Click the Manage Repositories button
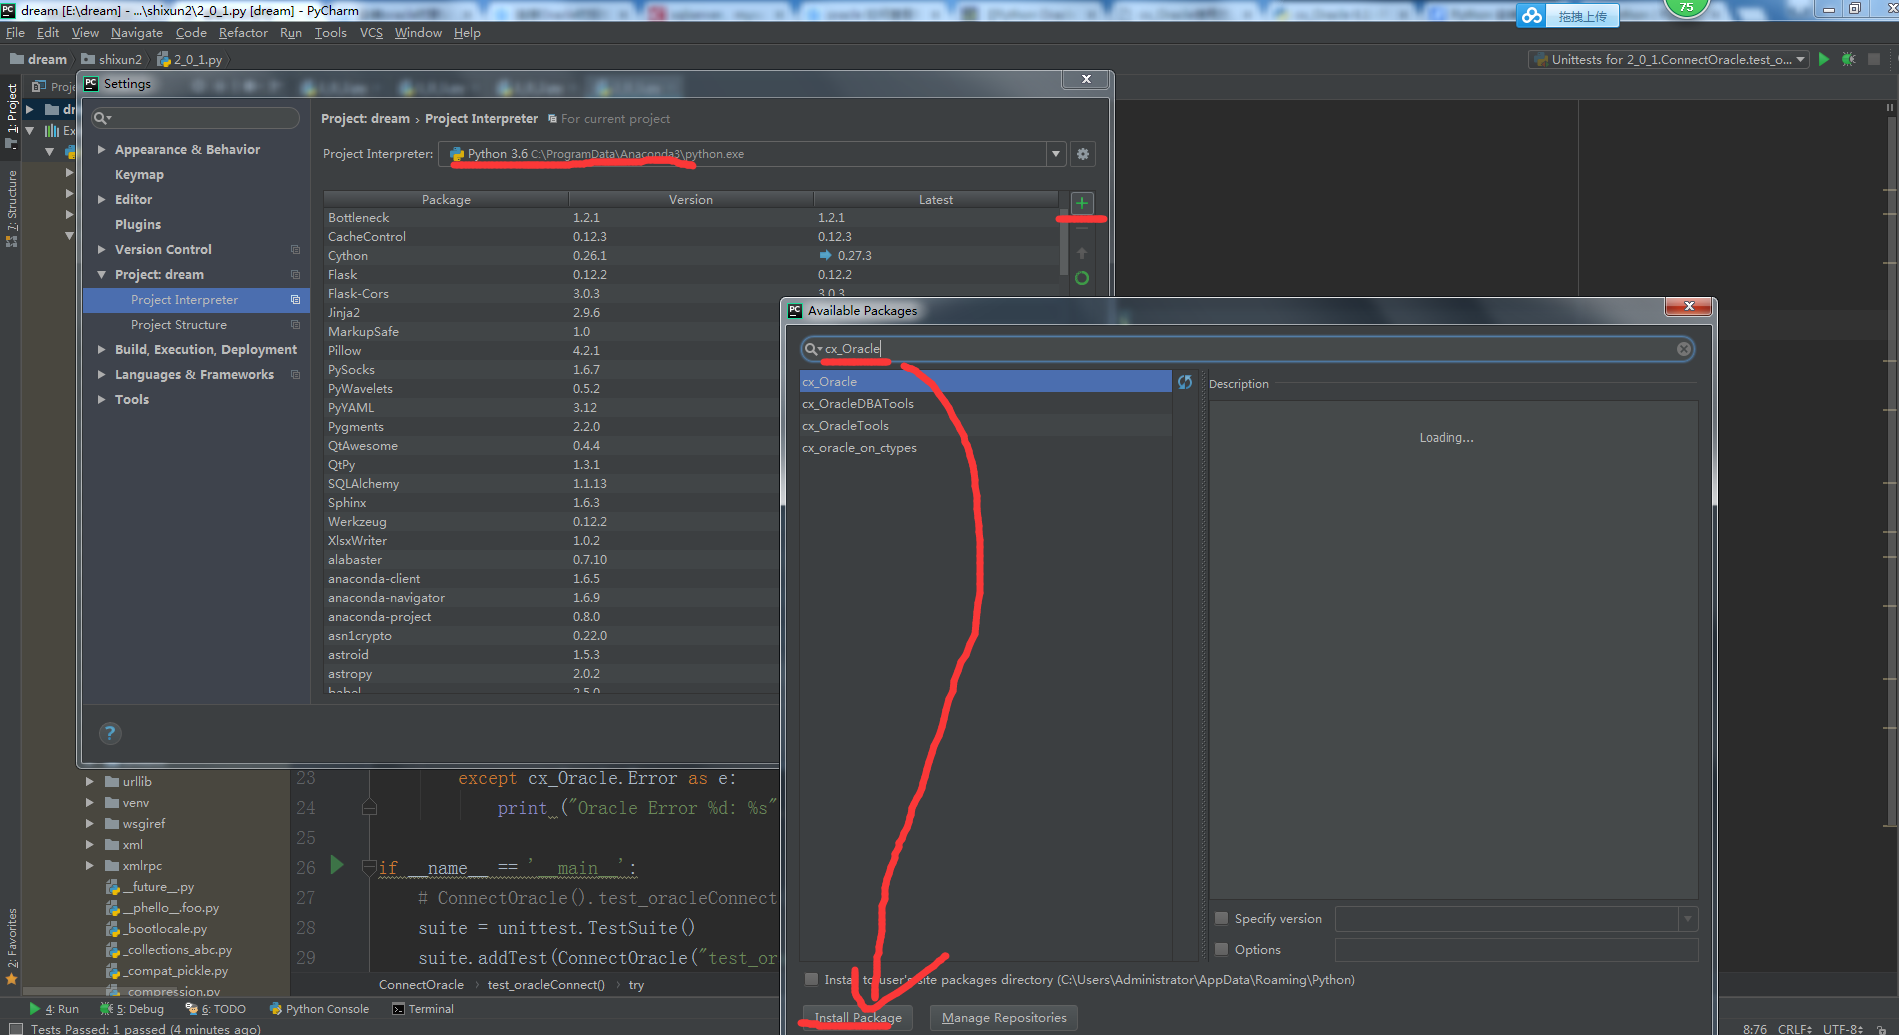 point(1004,1018)
